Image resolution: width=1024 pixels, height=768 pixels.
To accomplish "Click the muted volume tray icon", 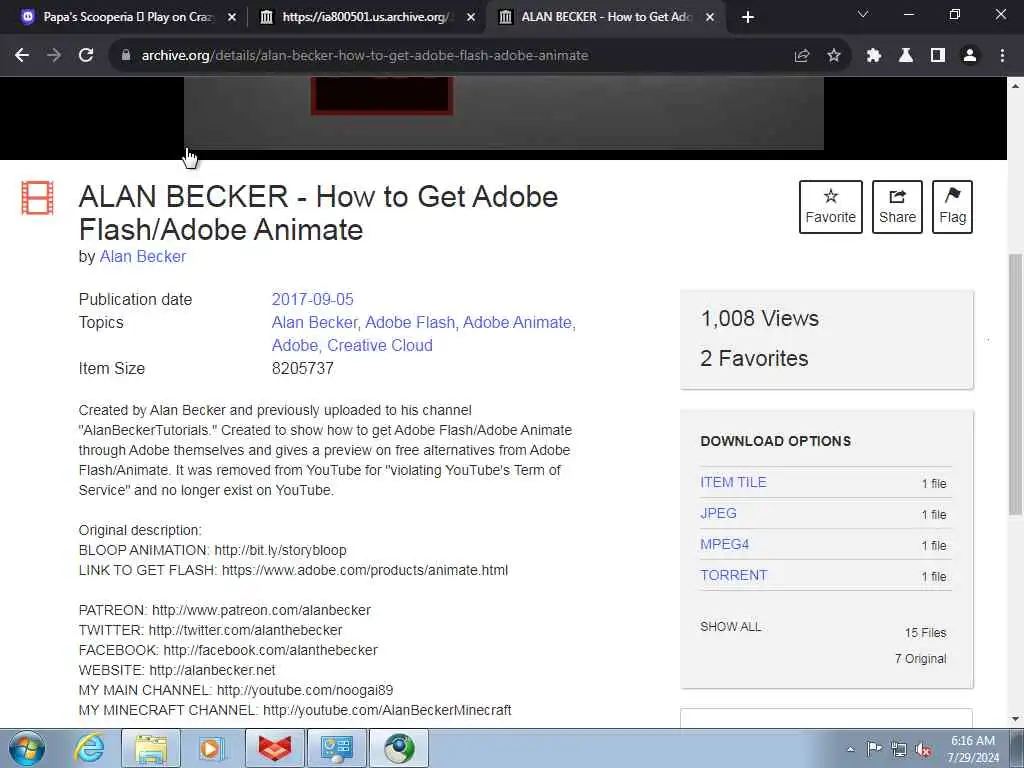I will (x=923, y=750).
